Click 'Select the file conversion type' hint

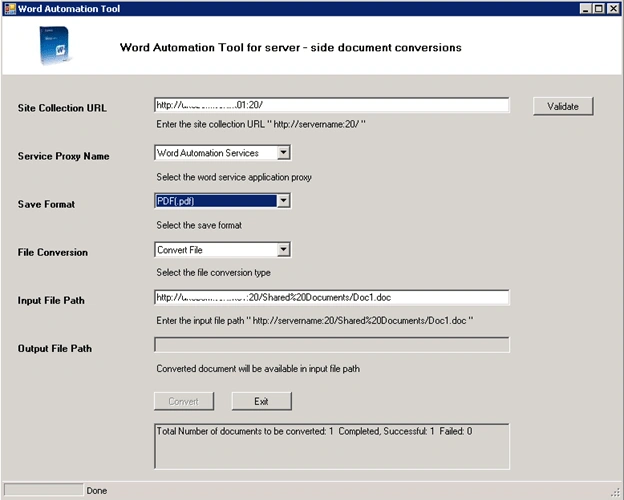click(x=213, y=273)
